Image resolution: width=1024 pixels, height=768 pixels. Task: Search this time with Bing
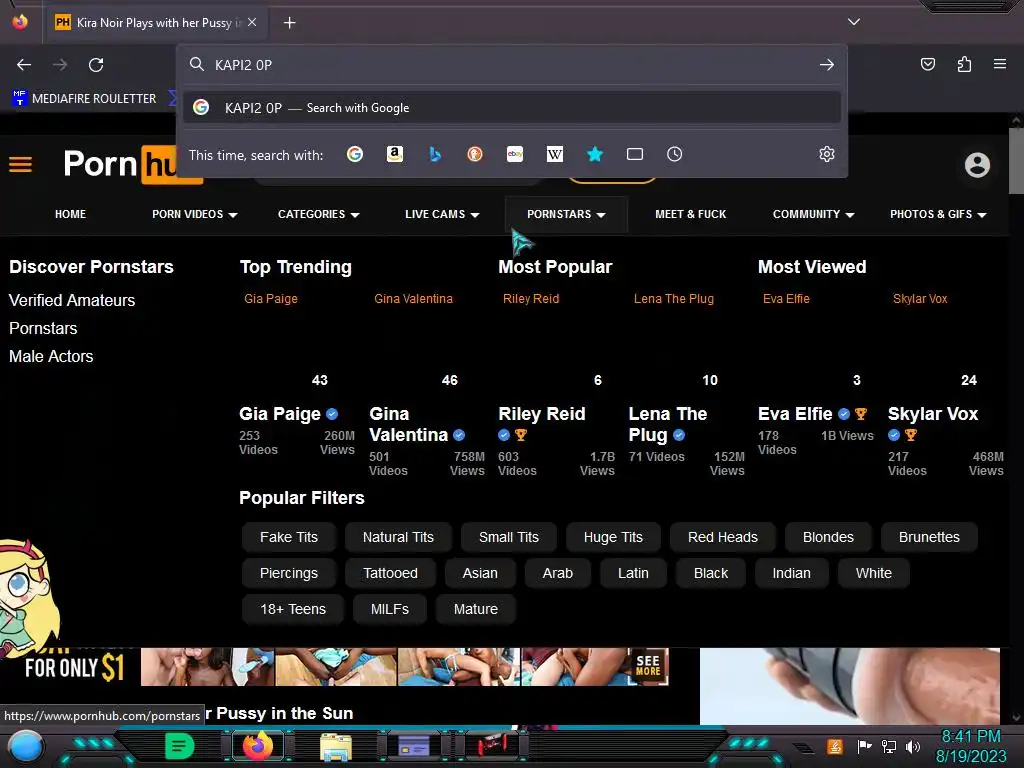pos(435,154)
